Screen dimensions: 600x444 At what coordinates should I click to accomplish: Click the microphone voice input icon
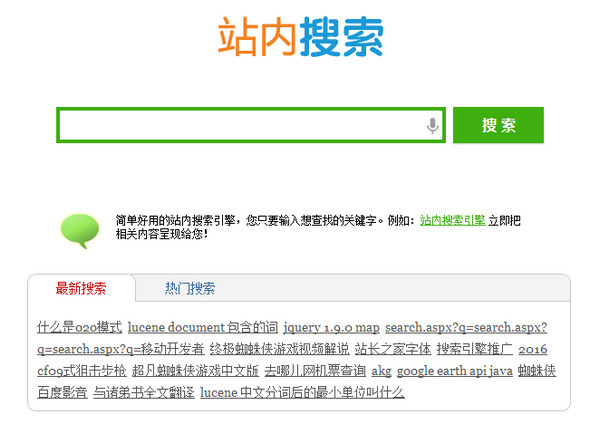(432, 126)
